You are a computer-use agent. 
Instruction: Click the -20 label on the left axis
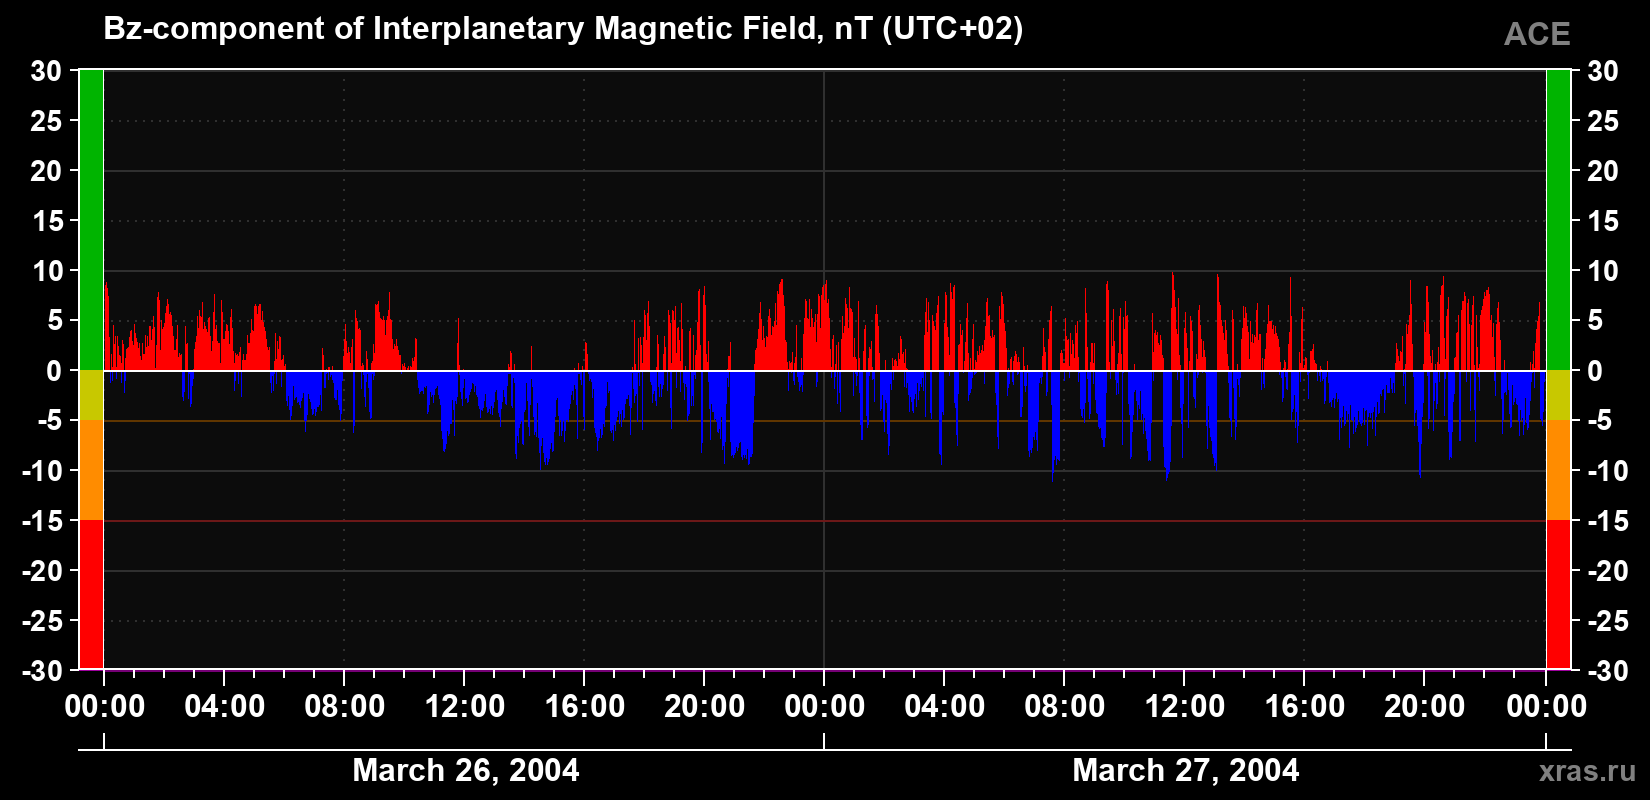[x=42, y=571]
